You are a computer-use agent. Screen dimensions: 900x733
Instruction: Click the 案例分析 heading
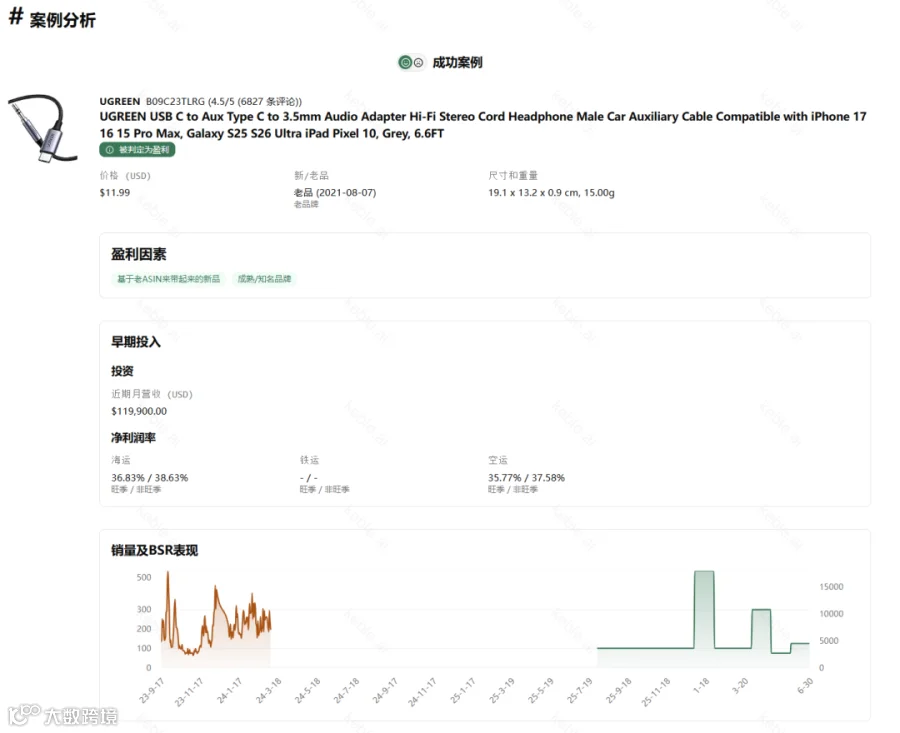(x=63, y=20)
